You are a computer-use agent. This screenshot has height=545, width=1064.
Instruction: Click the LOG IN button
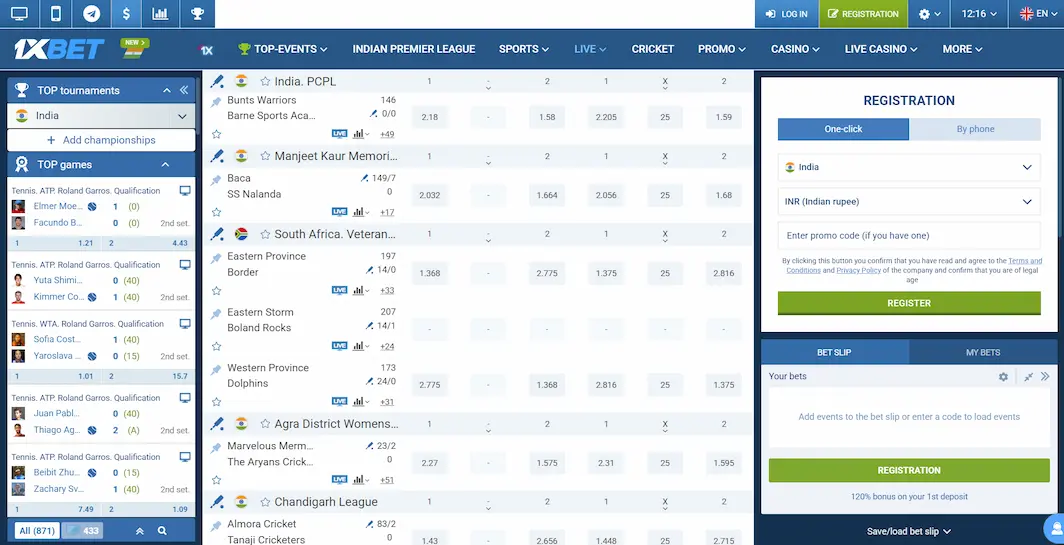point(786,14)
